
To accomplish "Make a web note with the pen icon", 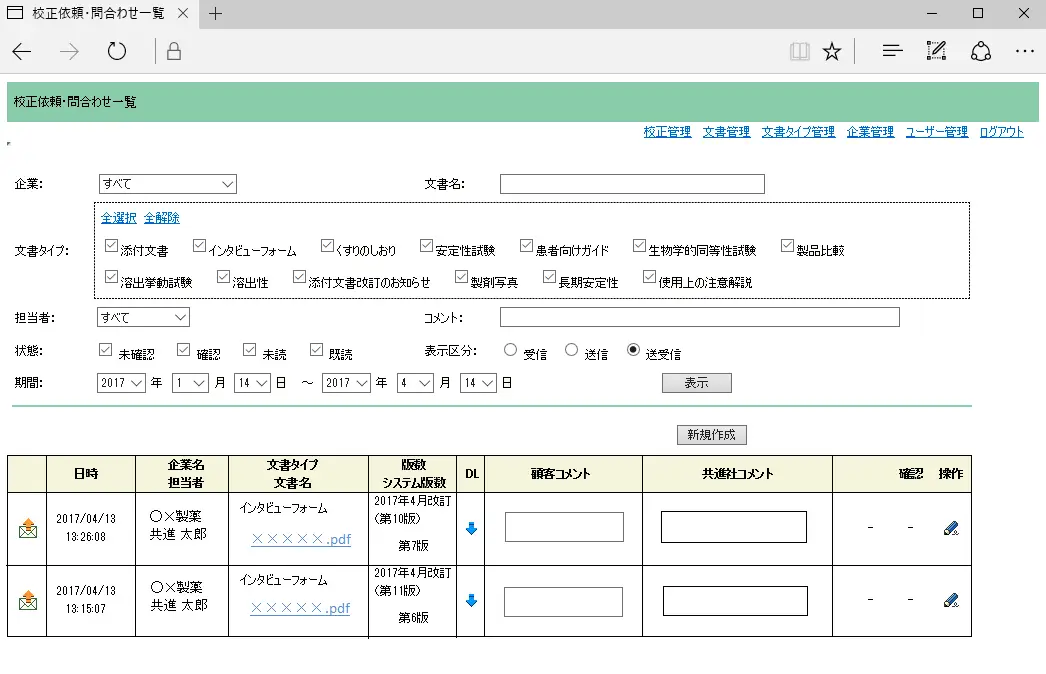I will (x=937, y=51).
